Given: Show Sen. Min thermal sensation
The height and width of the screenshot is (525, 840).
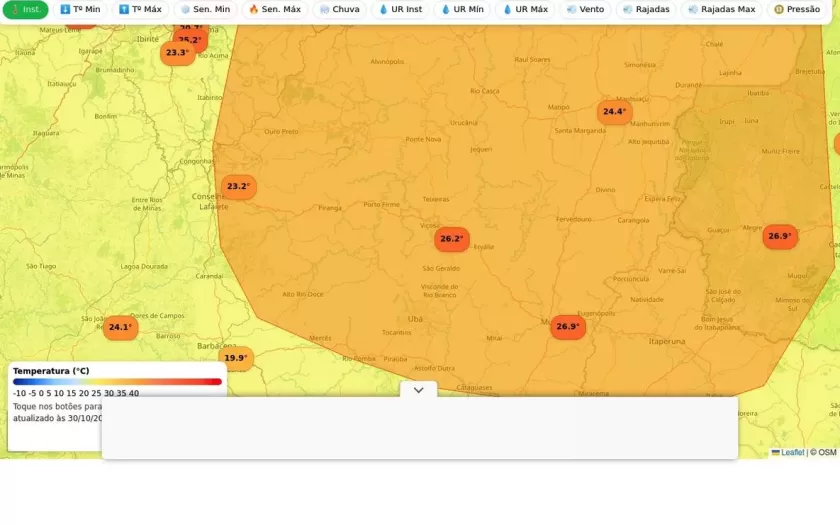Looking at the screenshot, I should 205,9.
